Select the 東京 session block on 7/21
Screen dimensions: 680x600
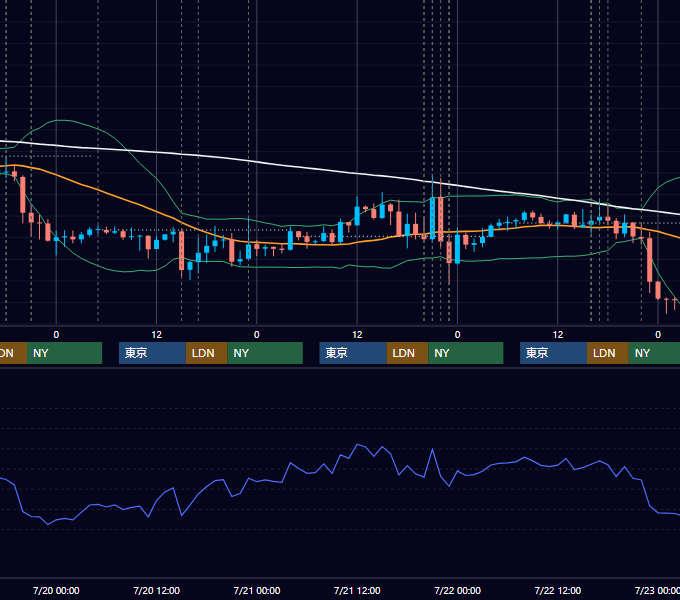pos(353,353)
